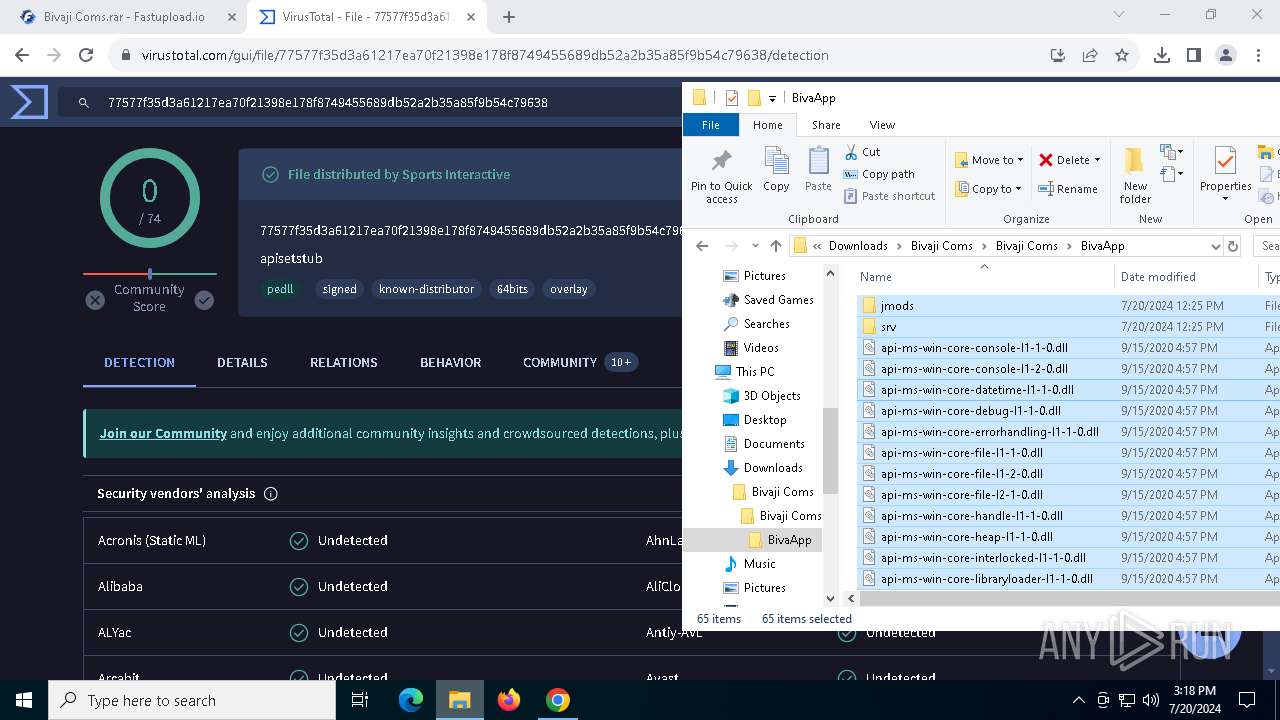Screen dimensions: 1280x720
Task: Click the community score downvote X icon
Action: (95, 300)
